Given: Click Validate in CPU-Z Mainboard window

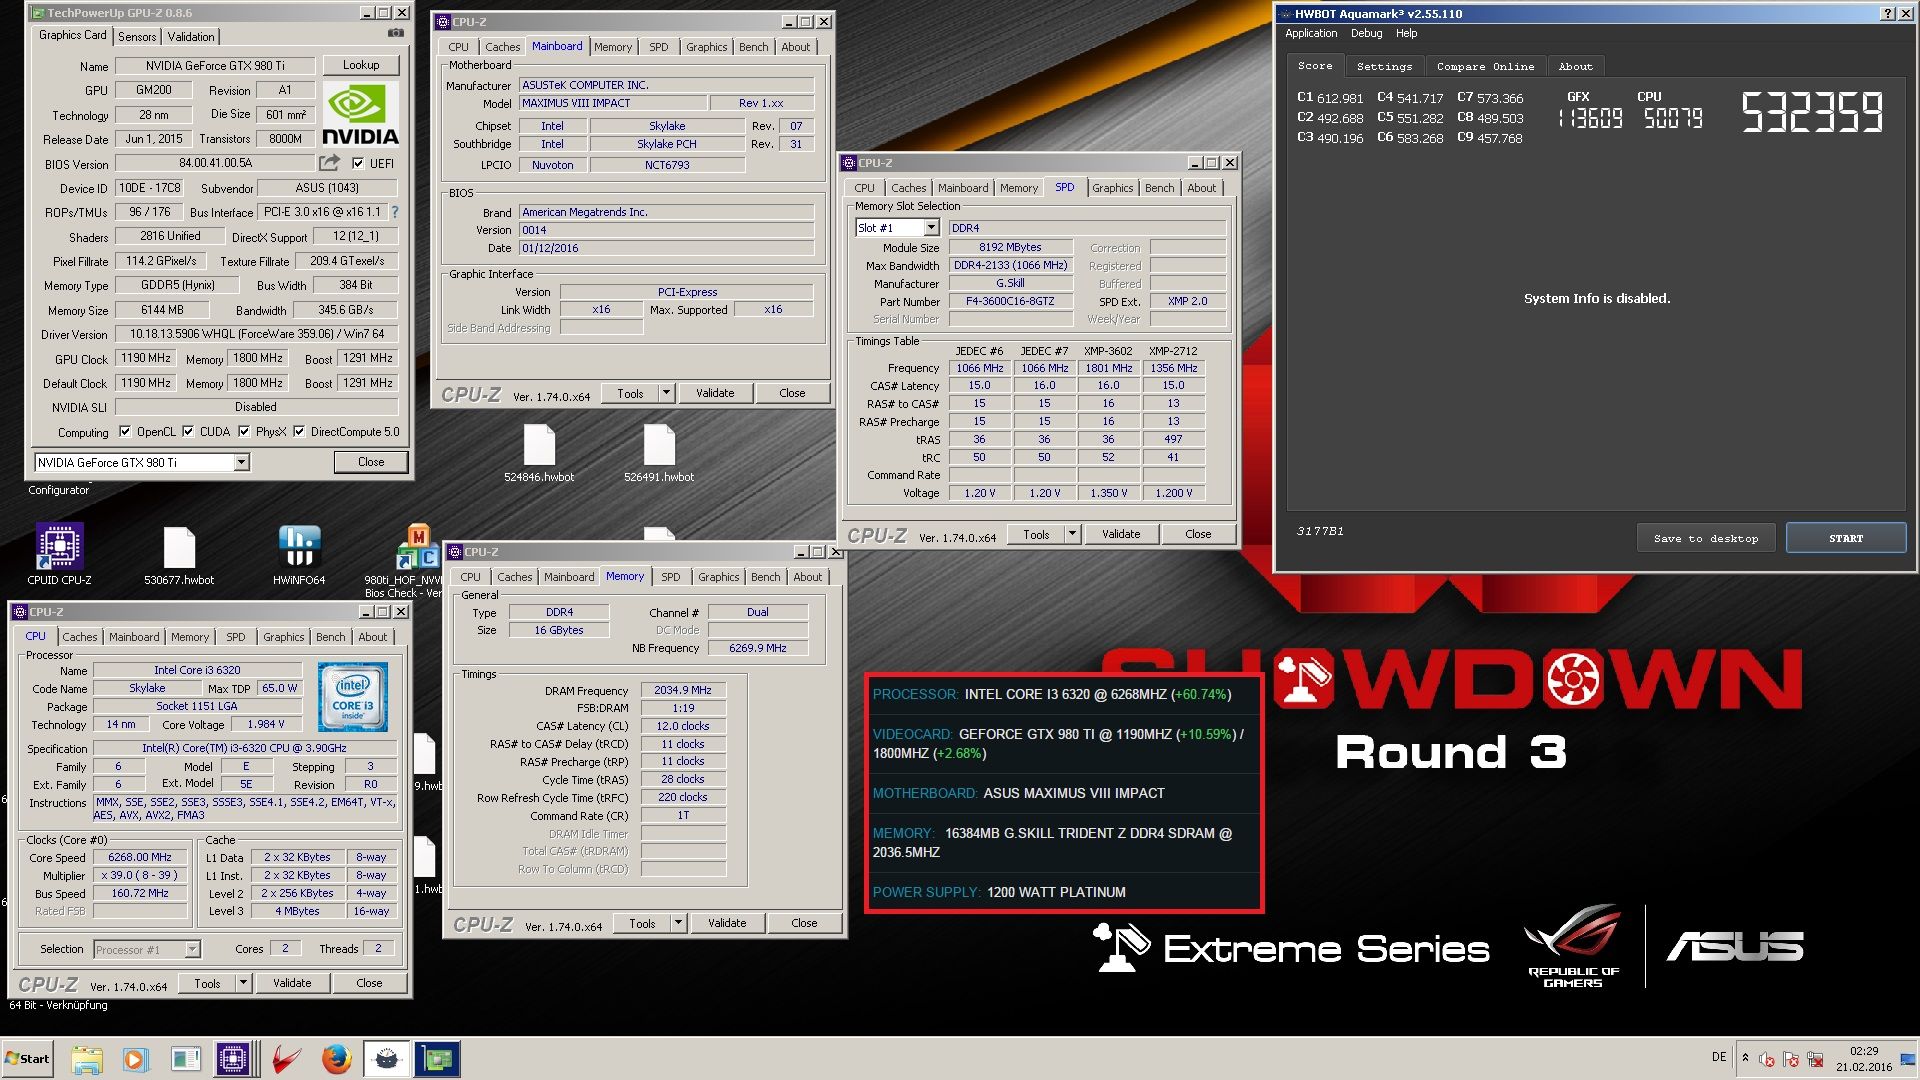Looking at the screenshot, I should 715,393.
